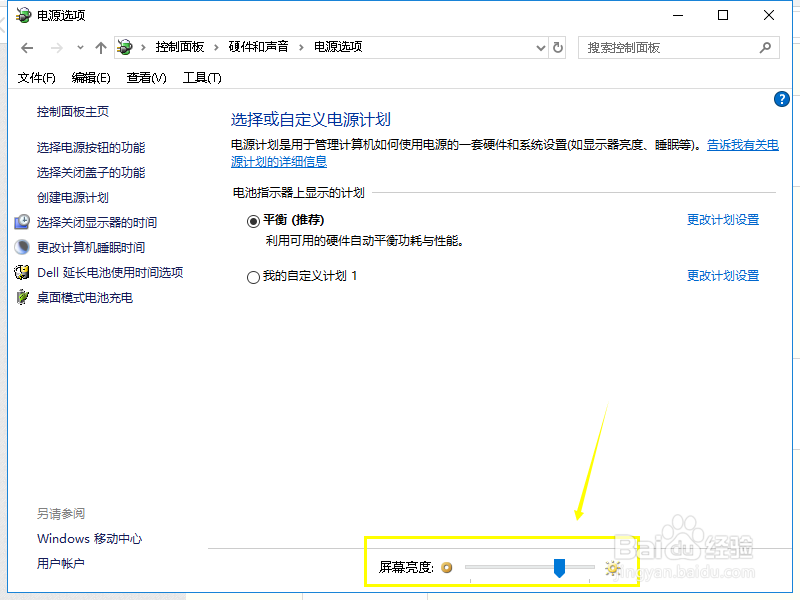
Task: Click the sun icon right of the brightness slider
Action: (613, 567)
